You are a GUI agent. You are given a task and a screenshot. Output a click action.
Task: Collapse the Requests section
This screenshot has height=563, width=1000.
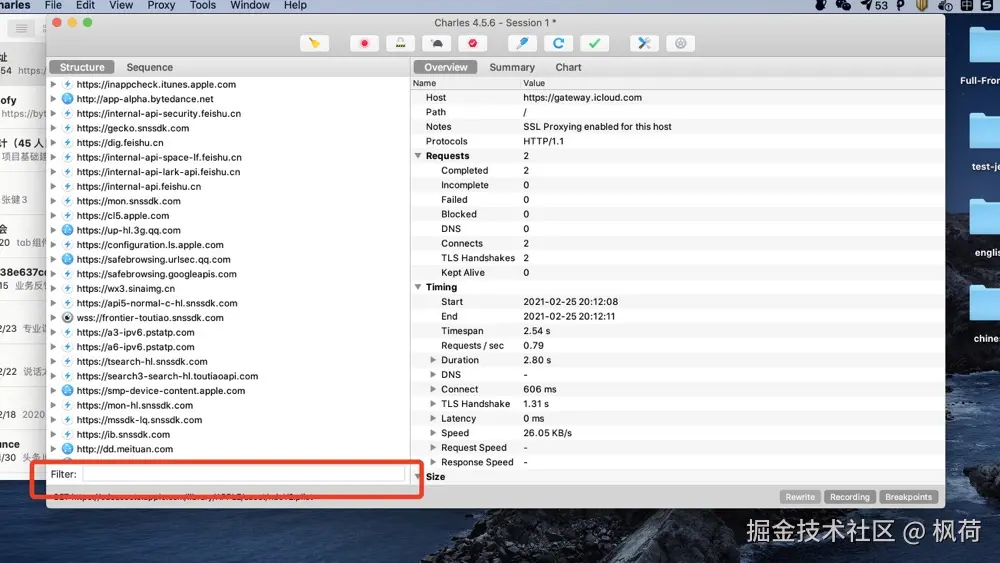coord(418,156)
